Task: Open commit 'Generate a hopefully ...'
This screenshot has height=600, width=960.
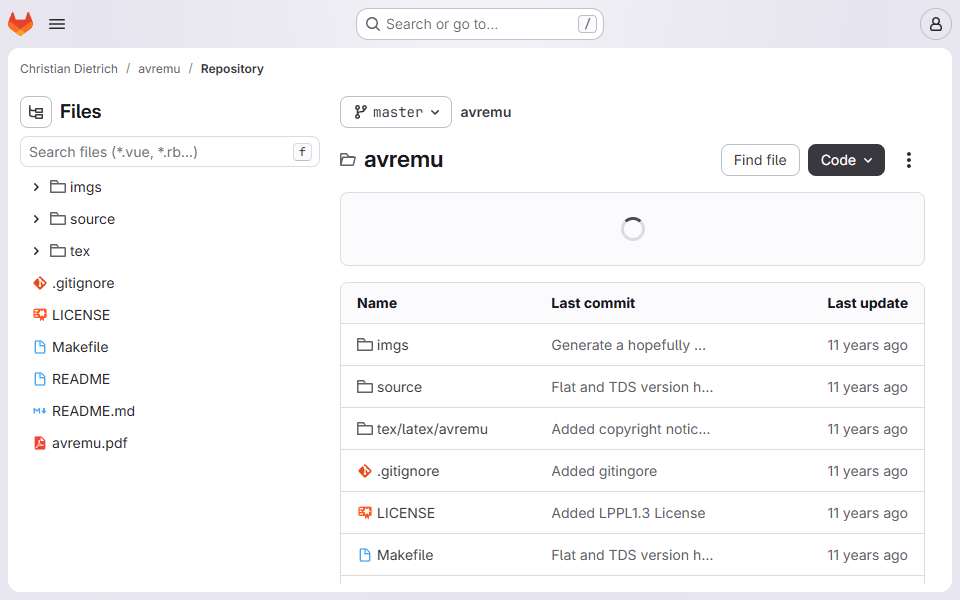Action: [x=628, y=345]
